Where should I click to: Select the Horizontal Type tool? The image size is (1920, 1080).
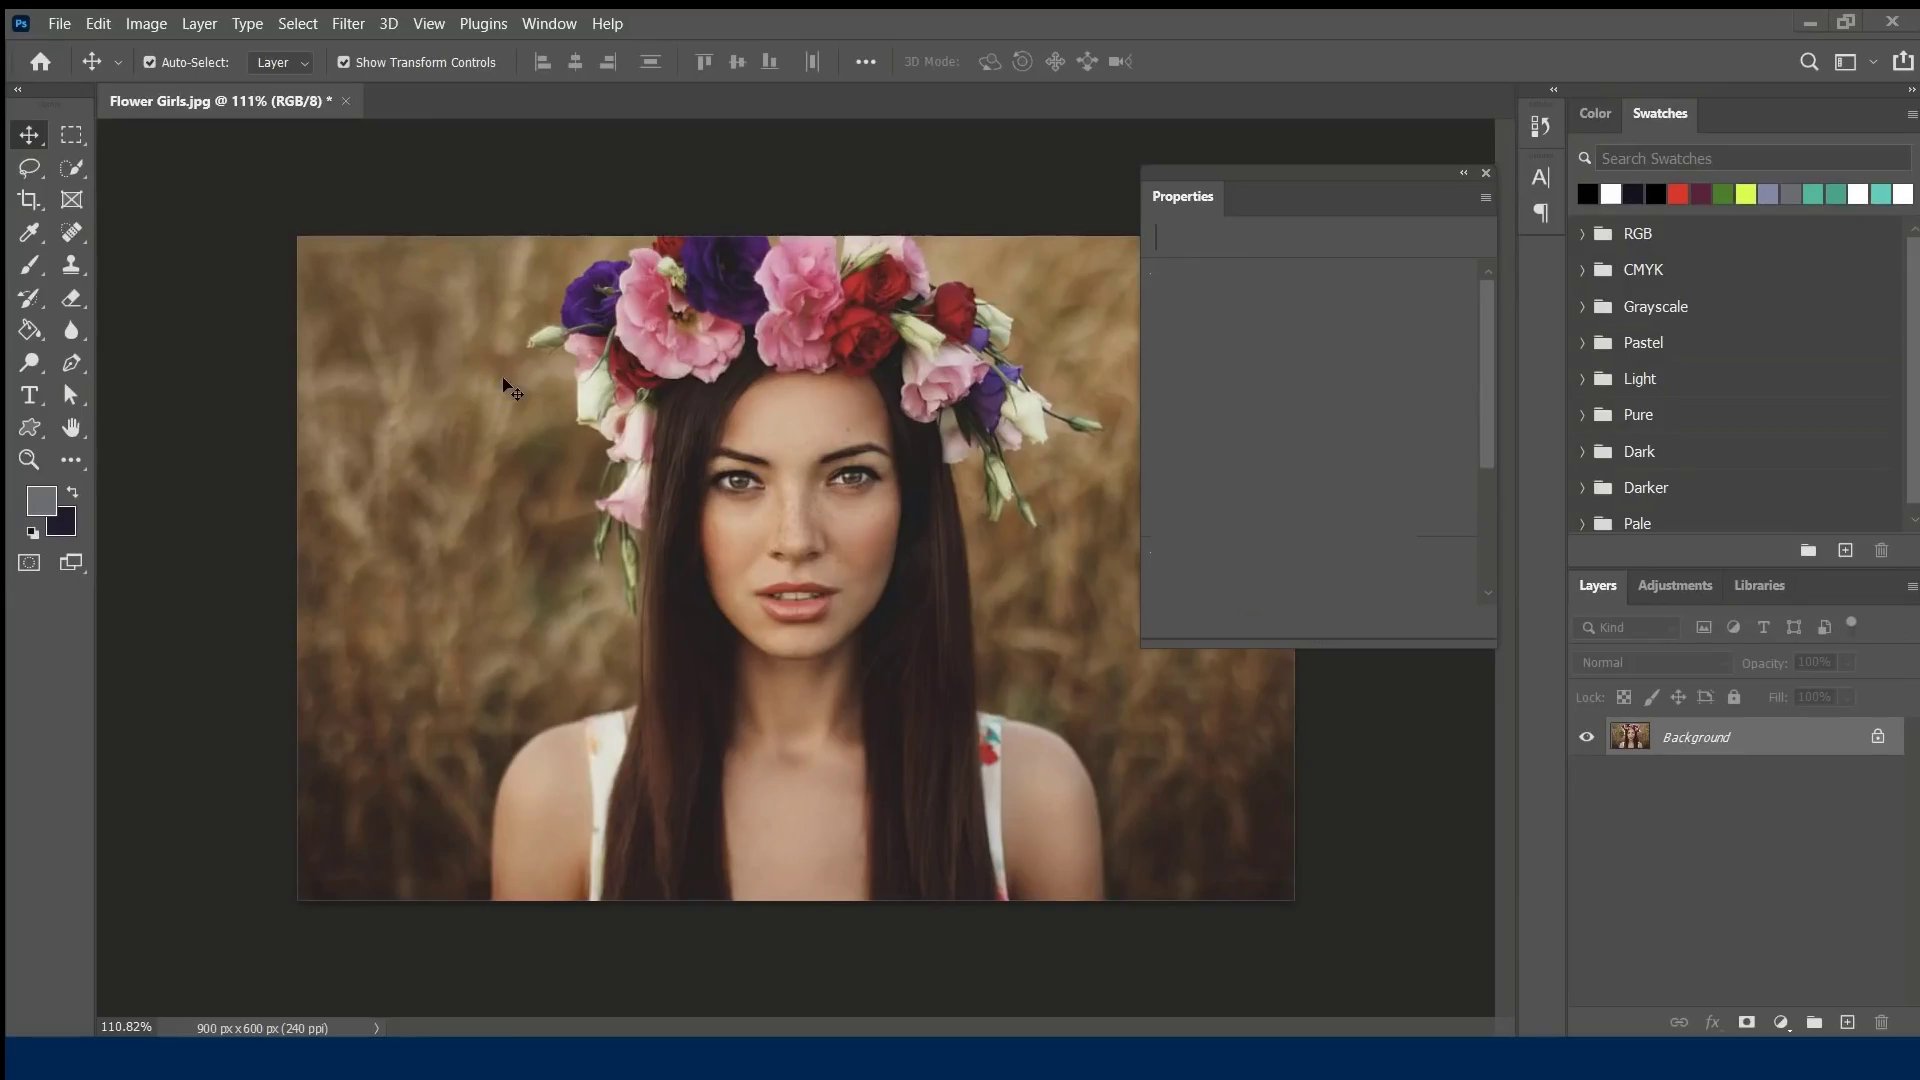click(30, 396)
